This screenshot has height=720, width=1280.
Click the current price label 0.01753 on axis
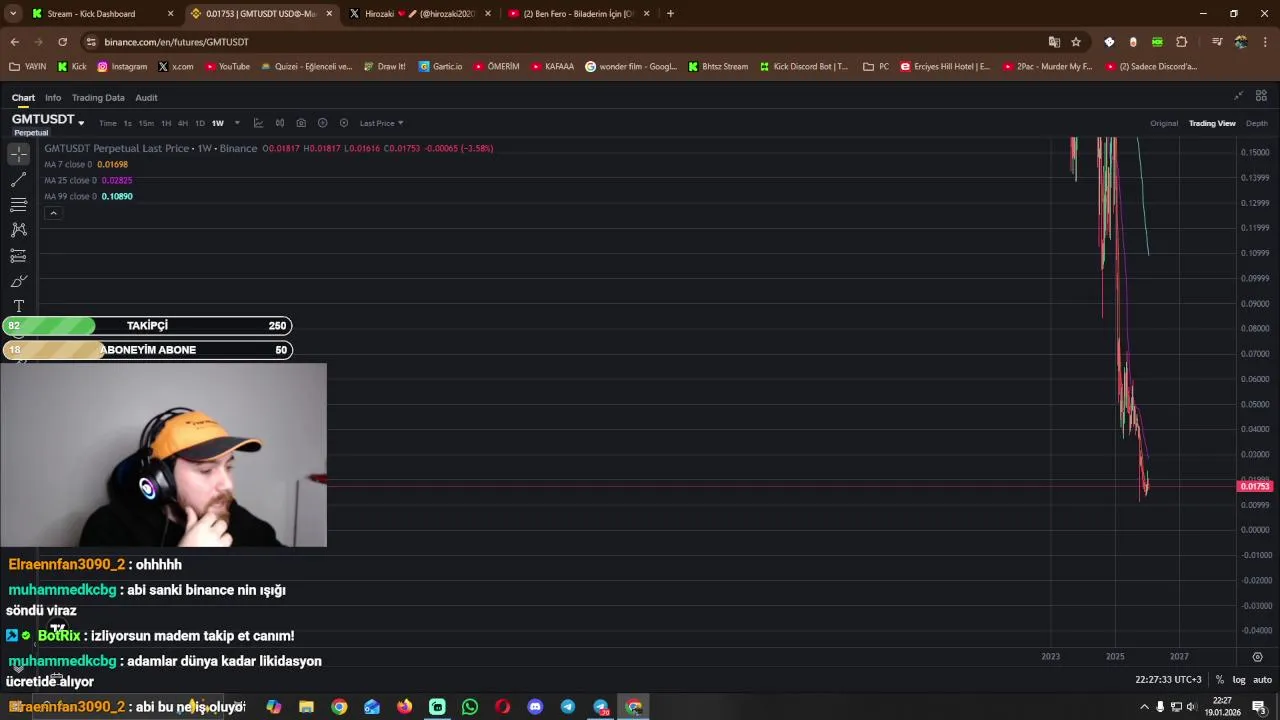1254,487
